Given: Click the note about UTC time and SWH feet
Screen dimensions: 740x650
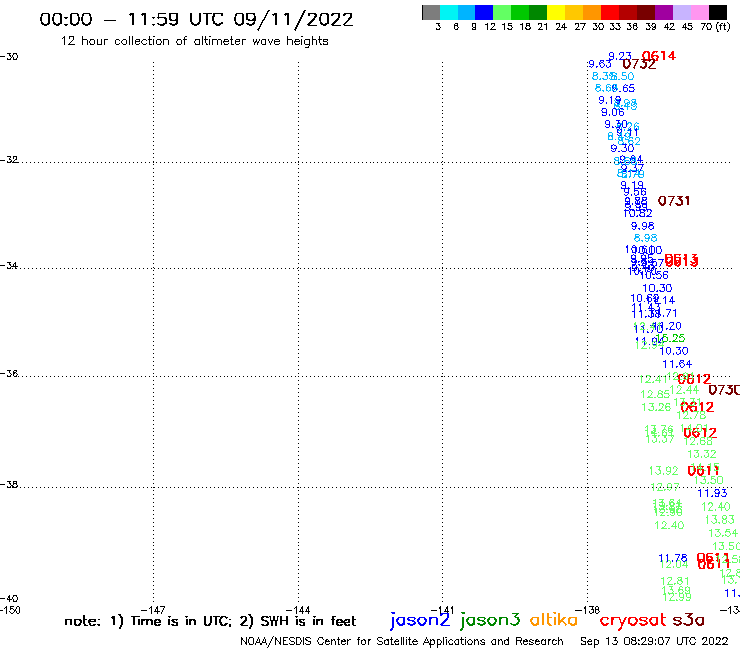Looking at the screenshot, I should pyautogui.click(x=210, y=621).
